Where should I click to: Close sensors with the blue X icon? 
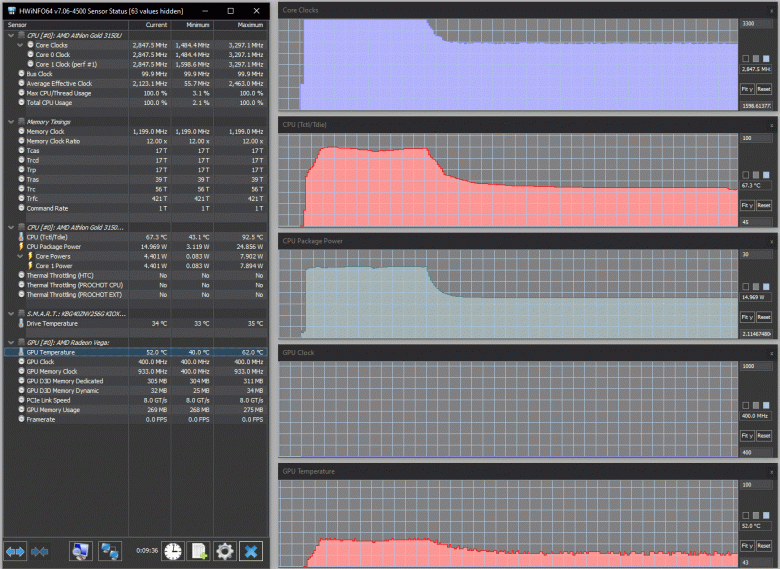click(x=251, y=551)
